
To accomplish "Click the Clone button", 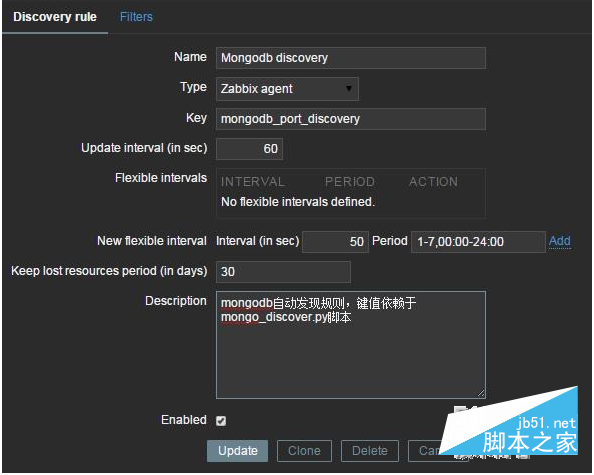I will pyautogui.click(x=304, y=451).
